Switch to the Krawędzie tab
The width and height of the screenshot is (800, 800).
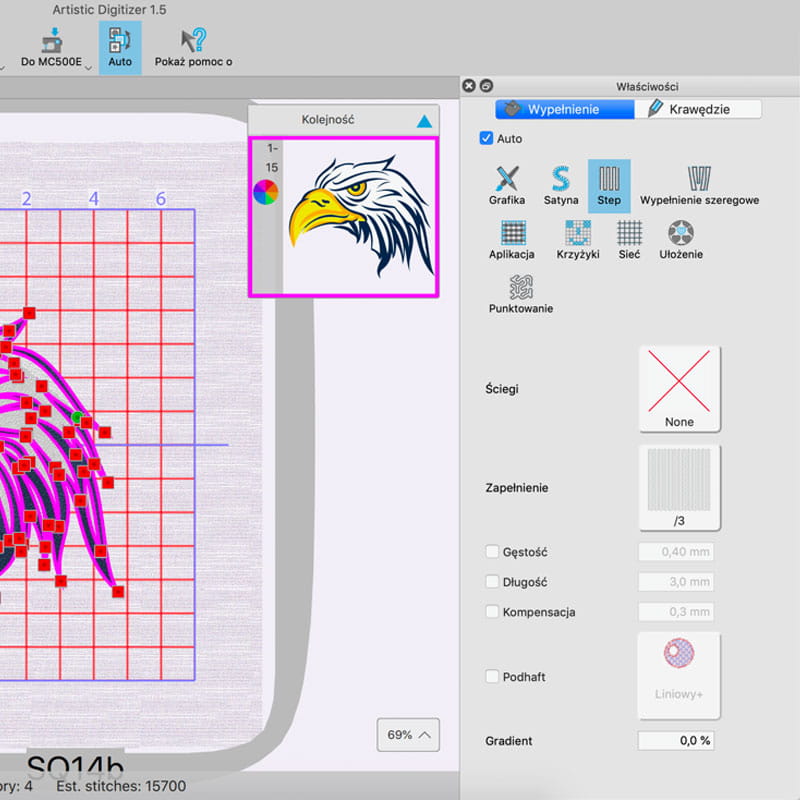(x=698, y=109)
